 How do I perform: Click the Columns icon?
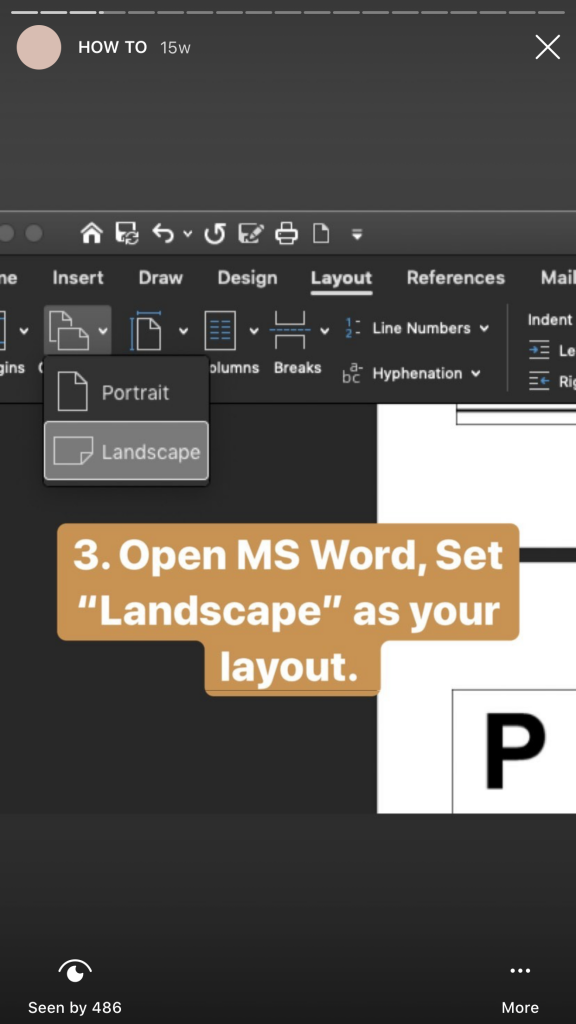219,330
